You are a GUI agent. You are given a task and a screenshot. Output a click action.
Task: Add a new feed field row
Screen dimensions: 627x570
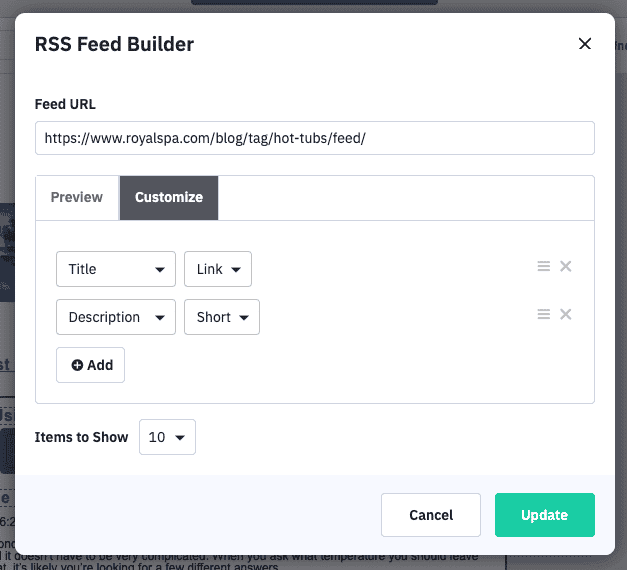pyautogui.click(x=91, y=365)
